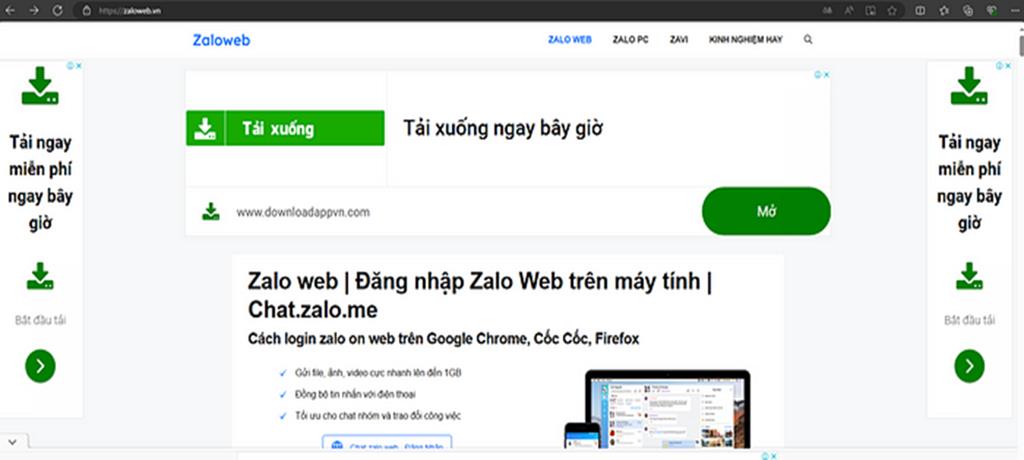Click the green Tải xuống button
Screen dimensions: 1024x460
click(285, 128)
